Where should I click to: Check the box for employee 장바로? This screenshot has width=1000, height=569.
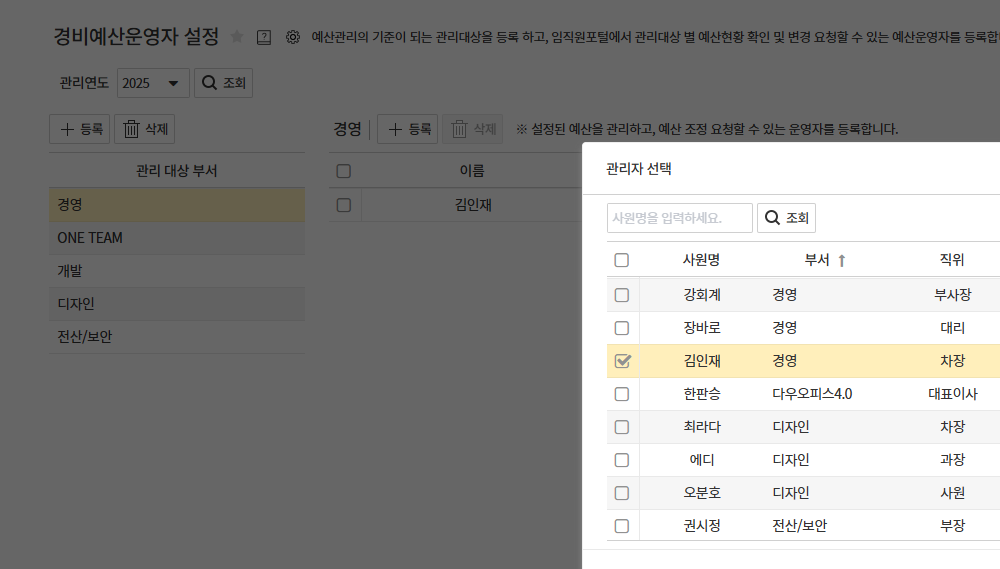coord(622,328)
